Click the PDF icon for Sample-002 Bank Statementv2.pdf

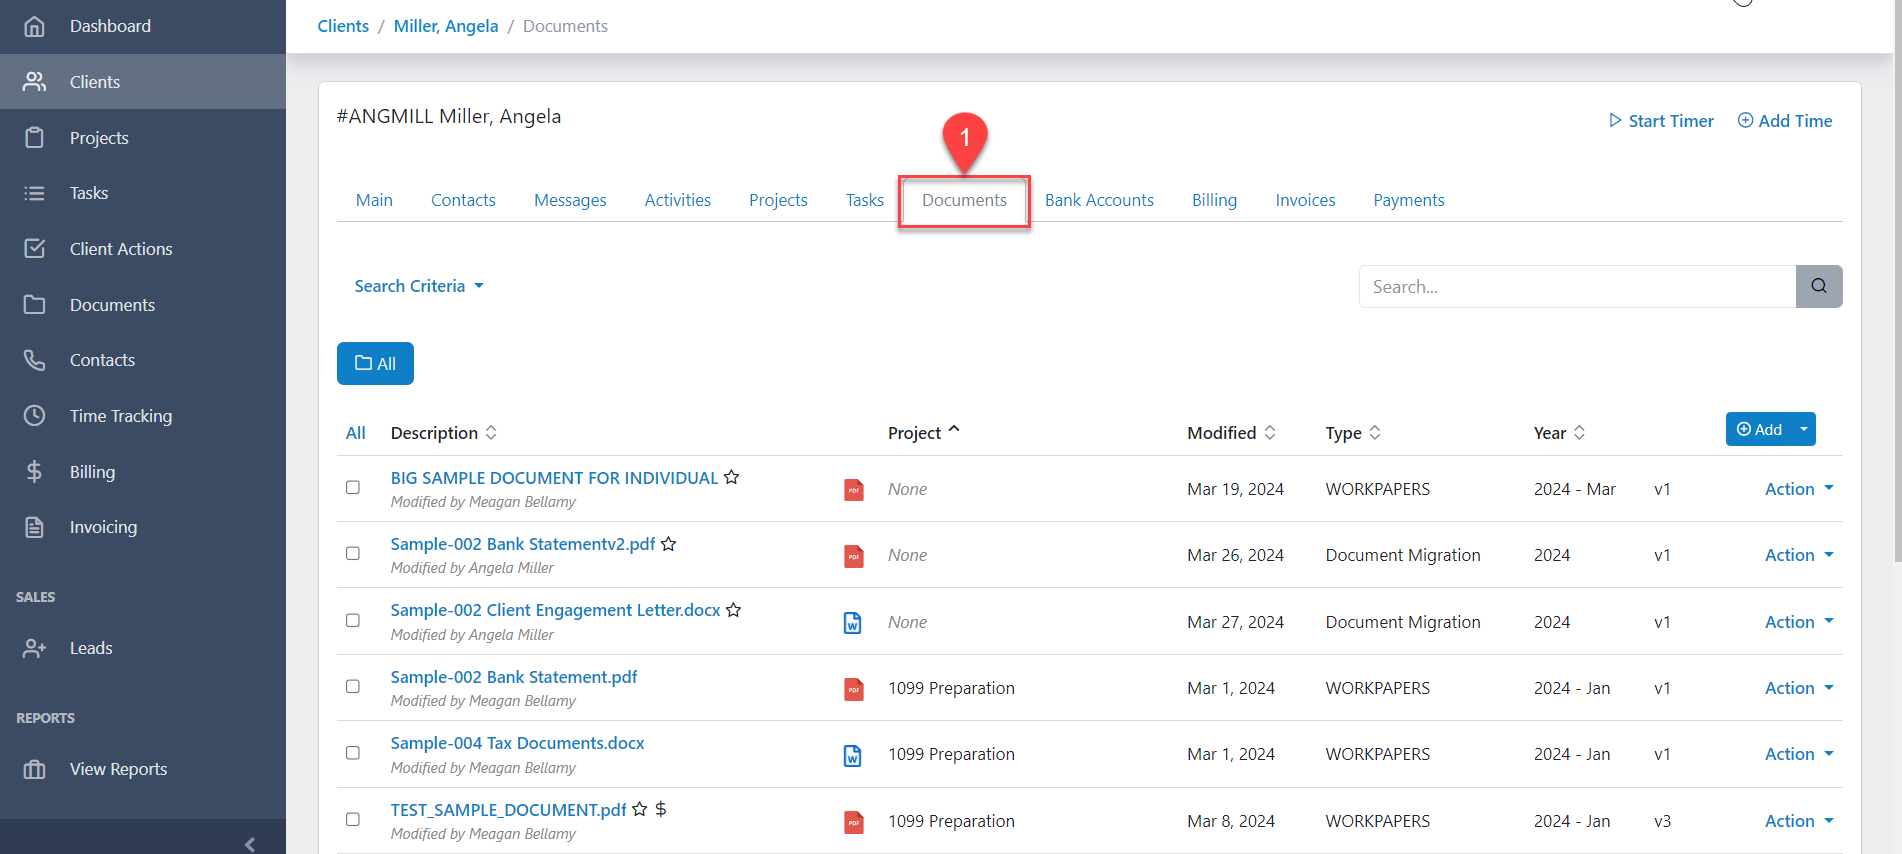point(853,556)
